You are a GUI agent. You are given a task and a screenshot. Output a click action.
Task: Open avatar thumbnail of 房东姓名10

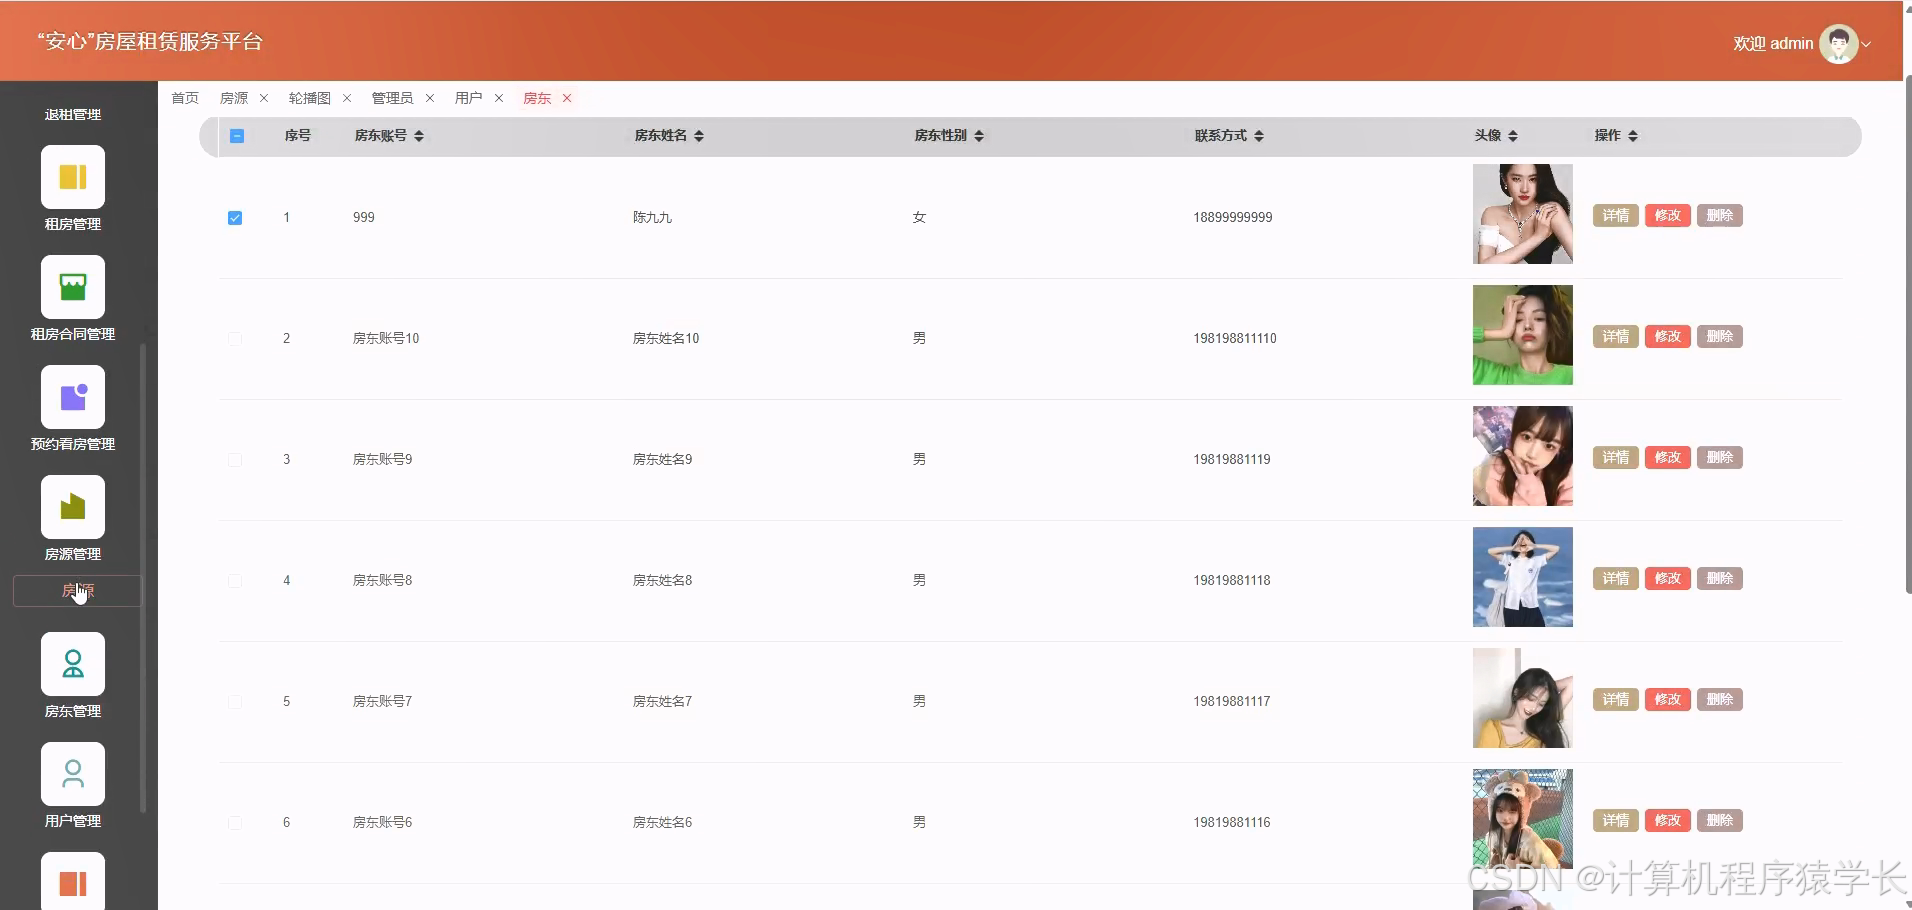coord(1523,335)
